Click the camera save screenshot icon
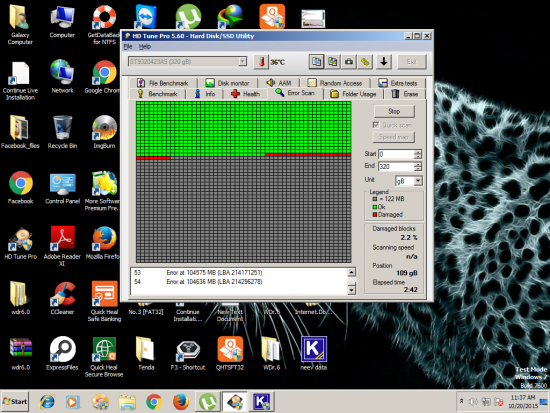 [x=349, y=62]
